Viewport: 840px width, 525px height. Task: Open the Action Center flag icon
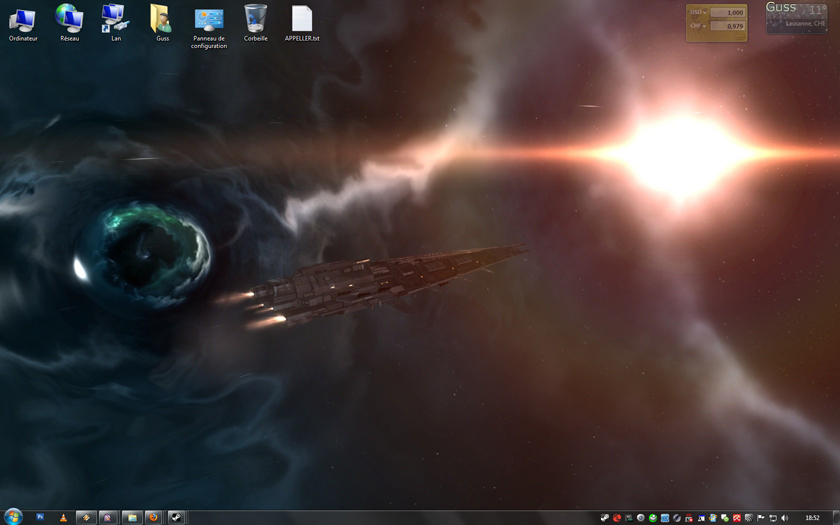tap(761, 518)
